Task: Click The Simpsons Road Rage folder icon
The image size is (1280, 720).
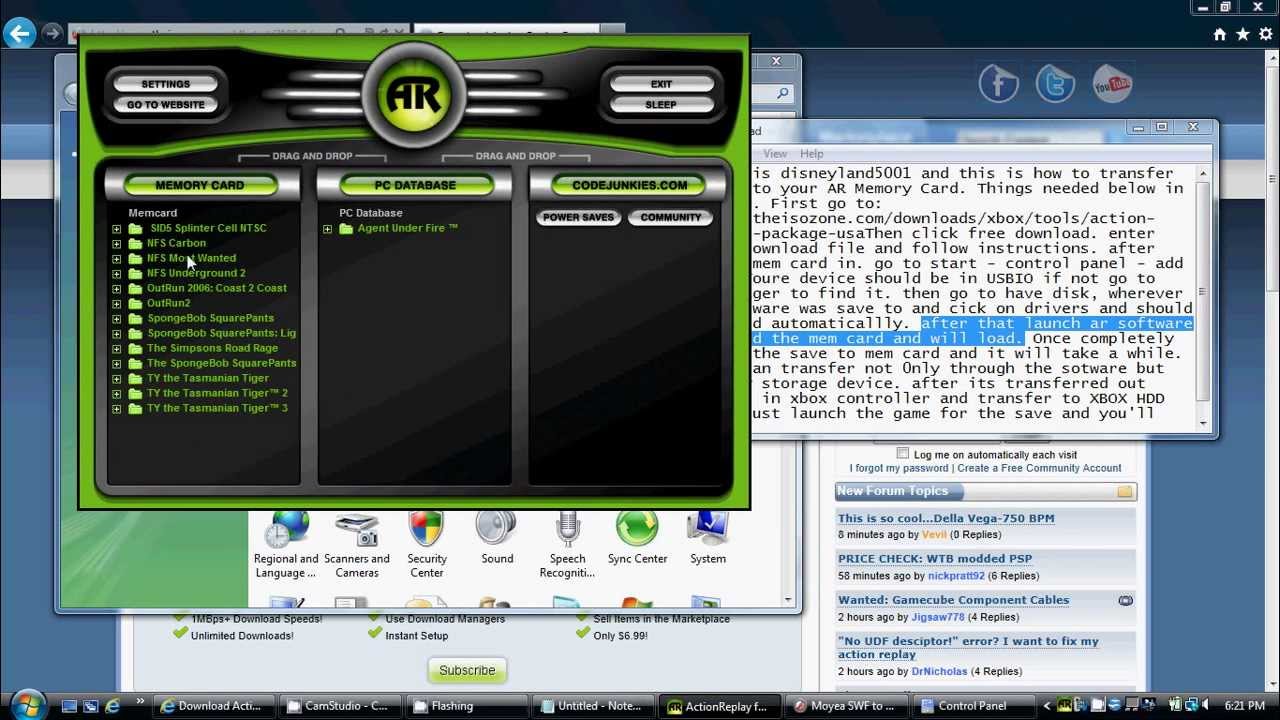Action: [136, 348]
